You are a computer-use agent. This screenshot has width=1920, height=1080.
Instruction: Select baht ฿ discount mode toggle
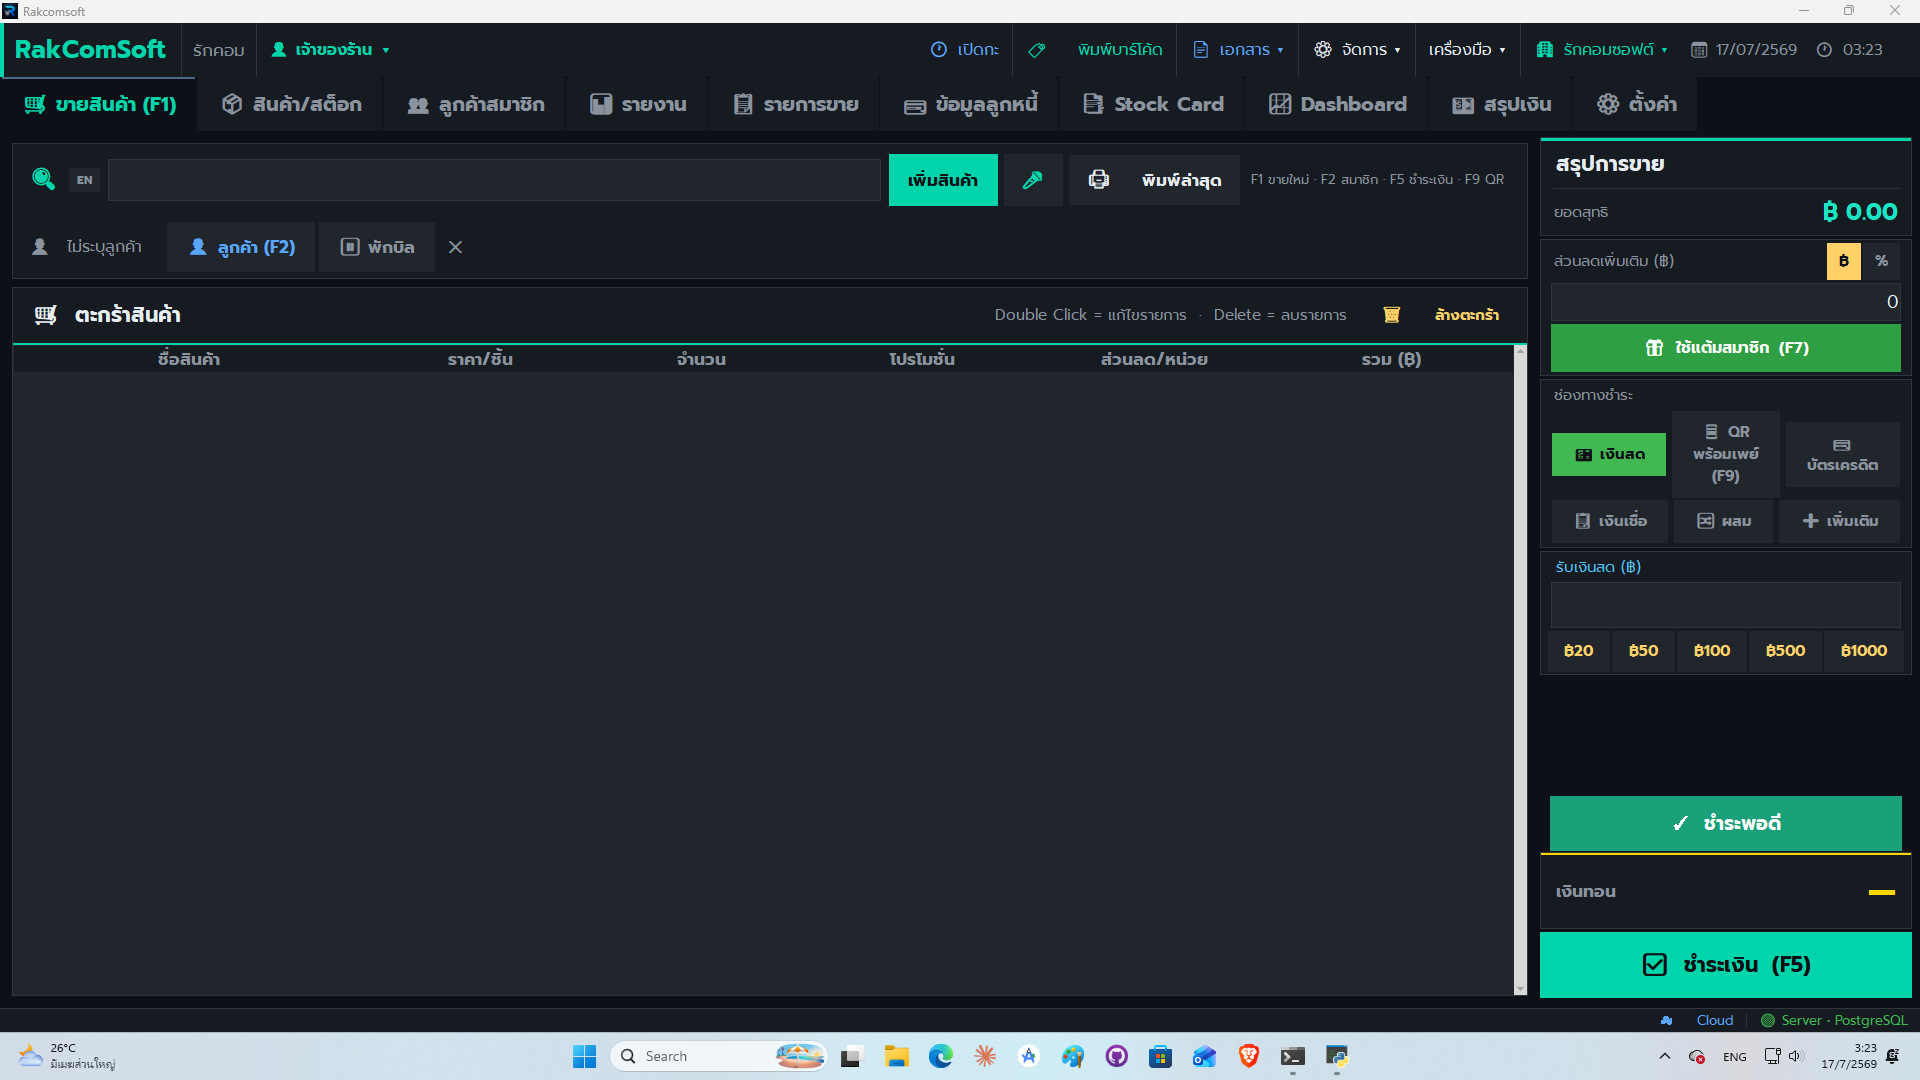pos(1843,261)
